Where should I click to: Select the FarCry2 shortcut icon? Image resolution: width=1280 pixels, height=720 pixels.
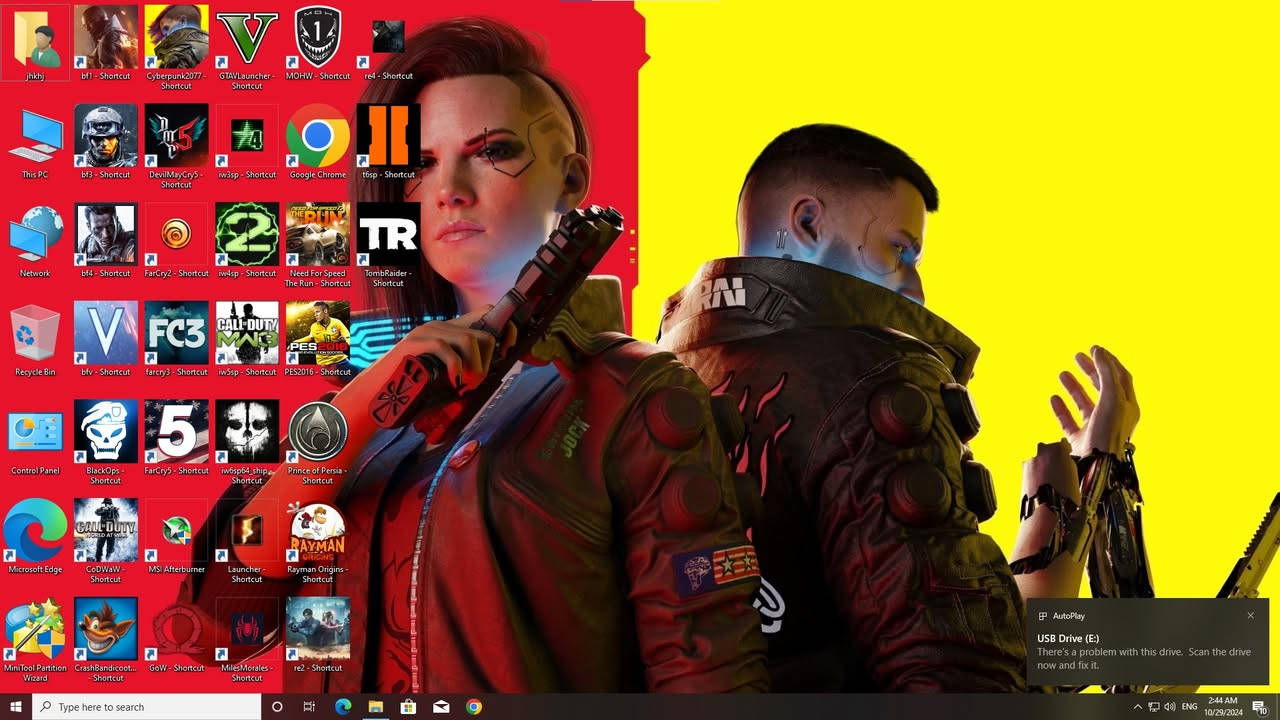pos(176,241)
